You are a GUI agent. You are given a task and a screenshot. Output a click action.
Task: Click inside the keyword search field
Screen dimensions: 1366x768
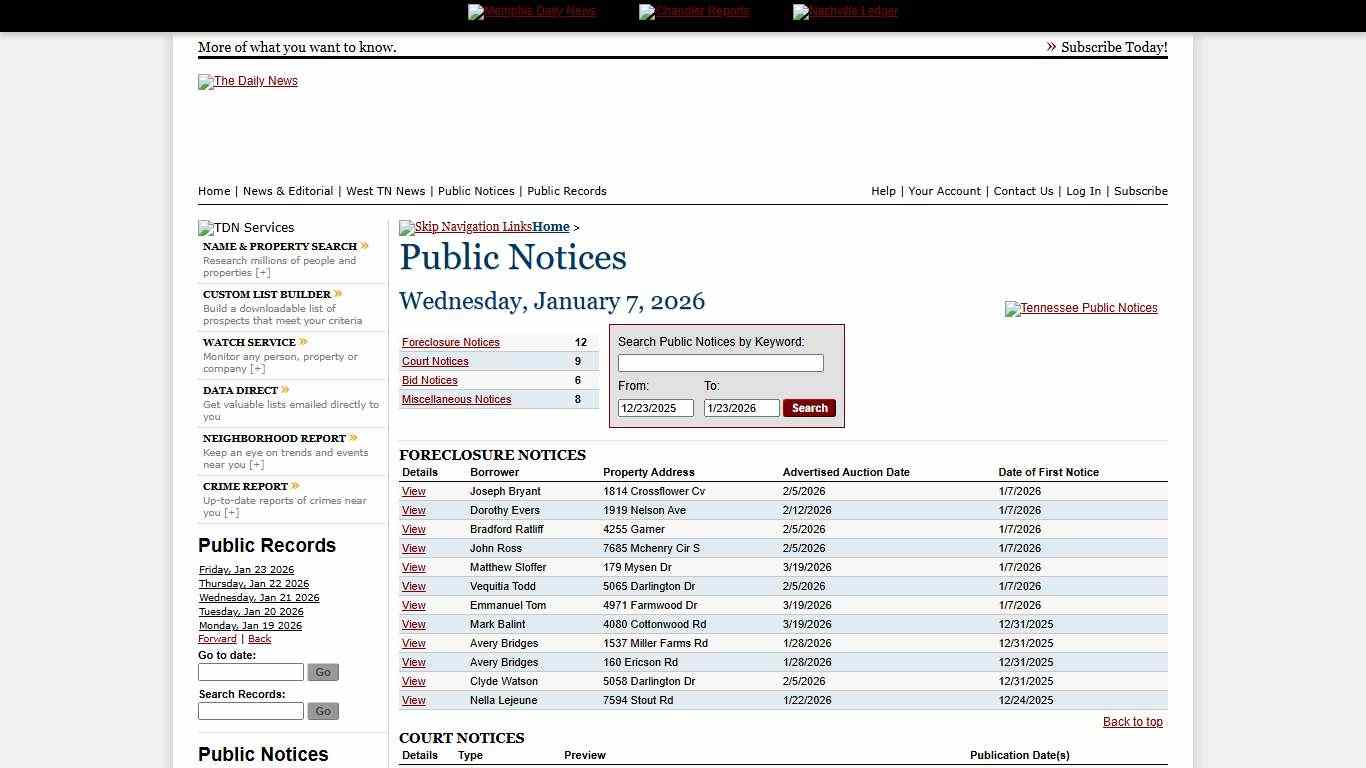coord(720,362)
